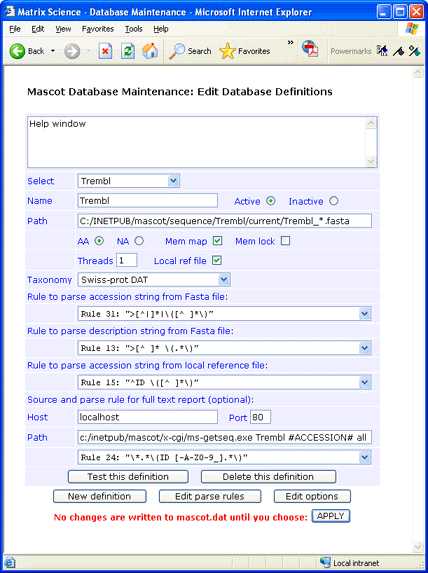
Task: Select the NA radio button
Action: (139, 241)
